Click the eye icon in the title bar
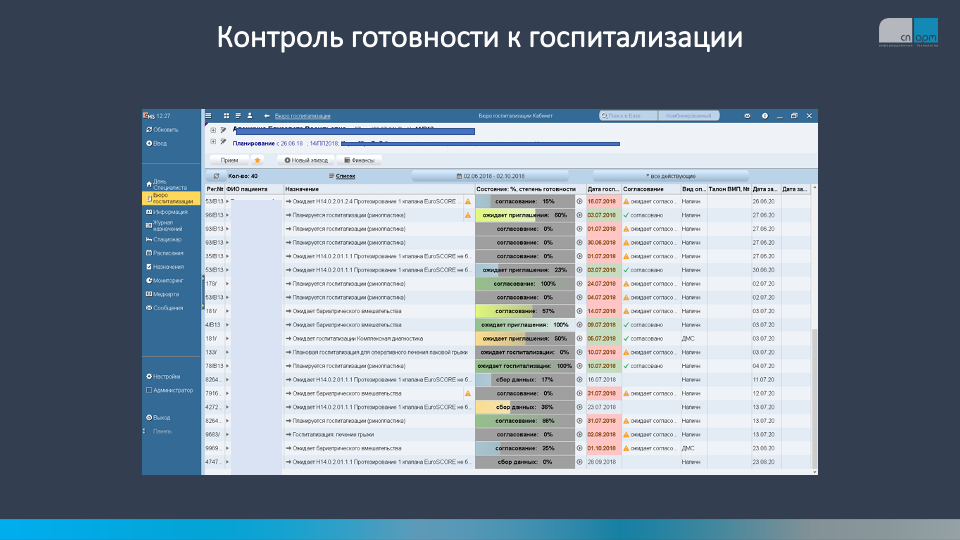Viewport: 960px width, 540px height. 747,116
